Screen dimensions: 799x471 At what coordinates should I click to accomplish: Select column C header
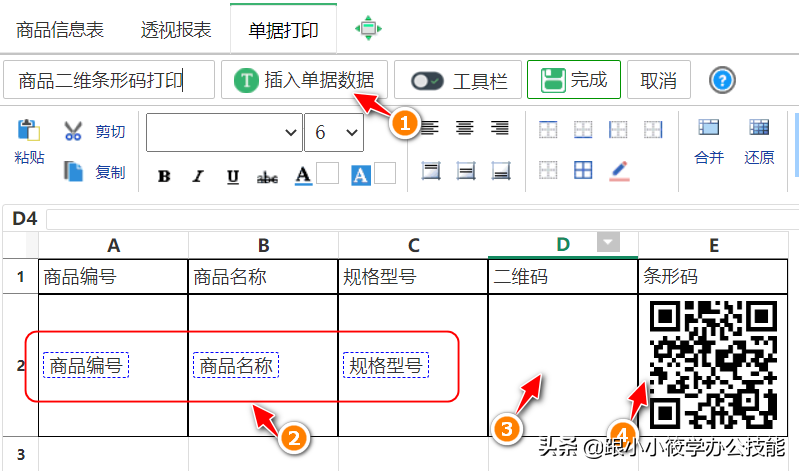click(413, 245)
